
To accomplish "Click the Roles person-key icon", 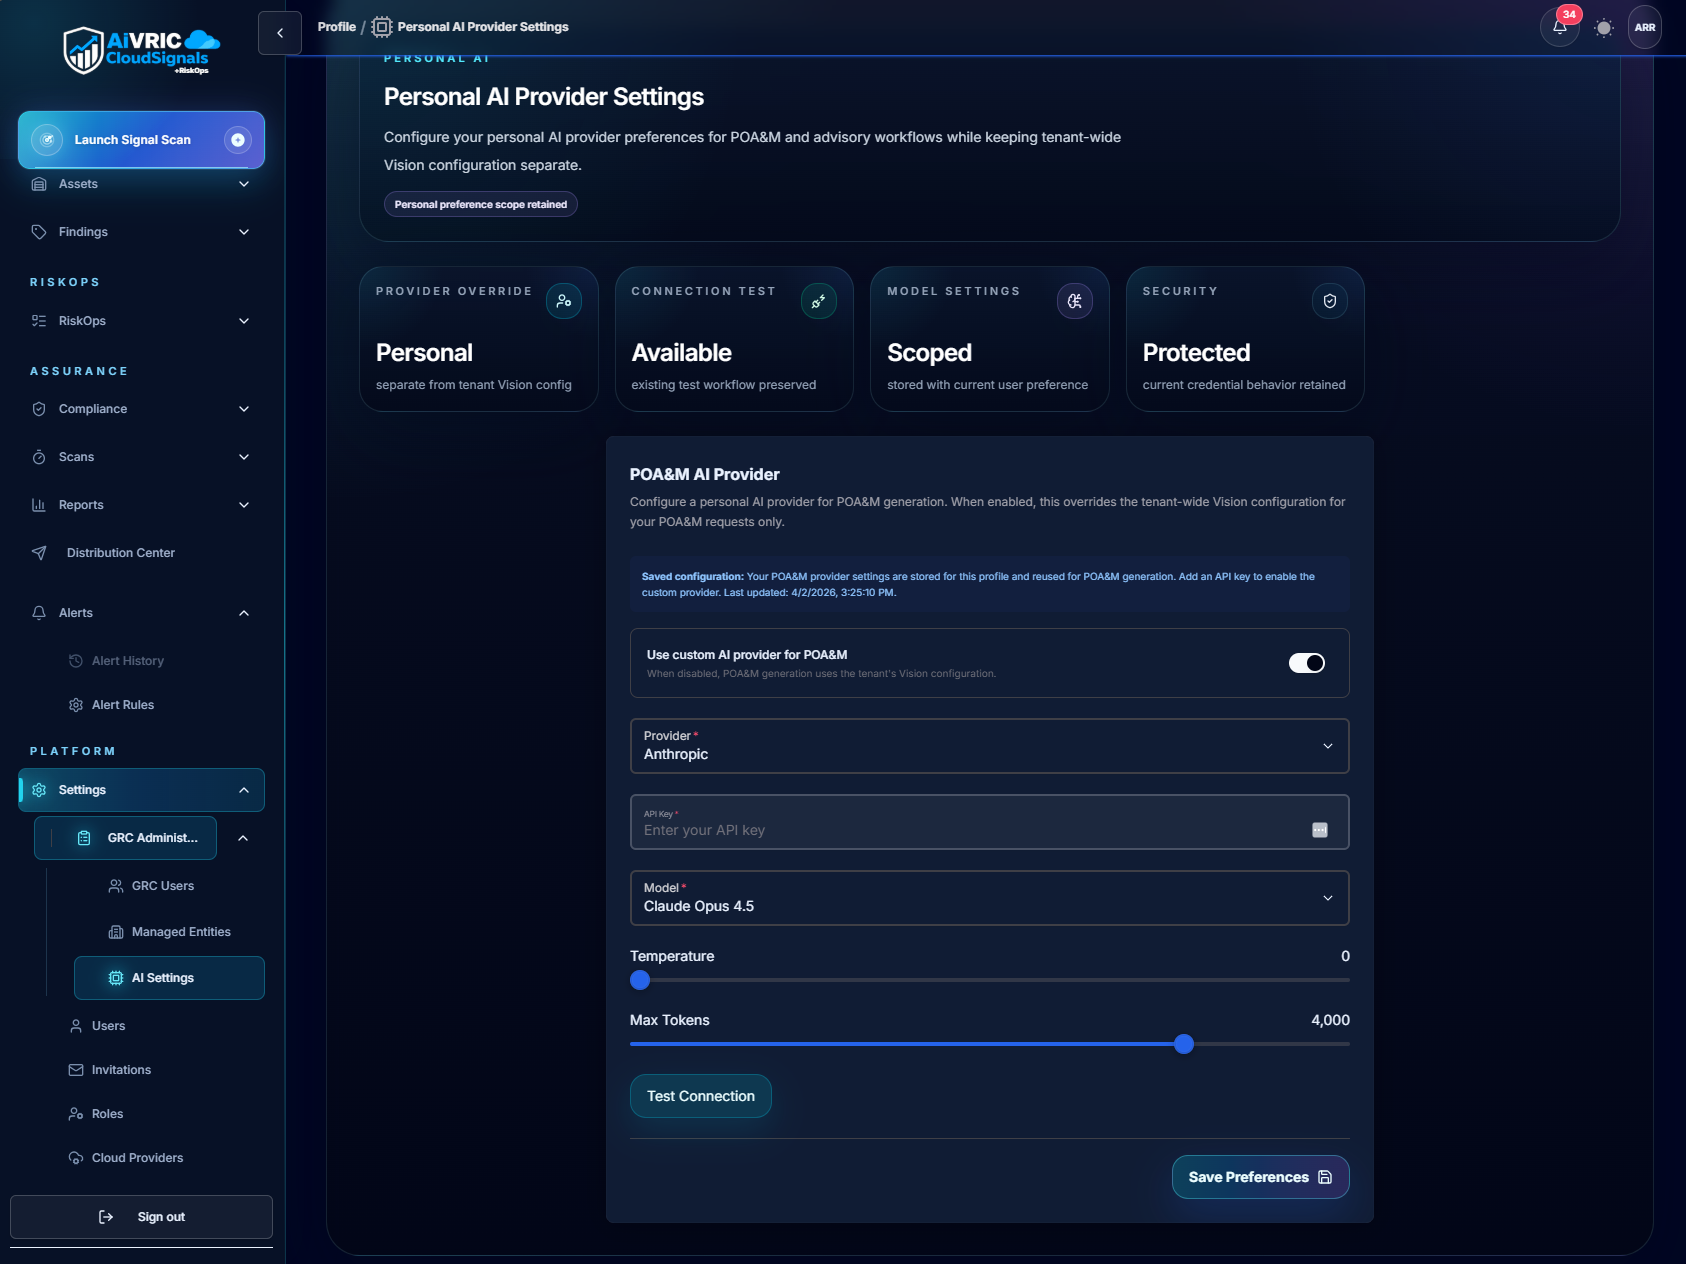I will coord(76,1114).
